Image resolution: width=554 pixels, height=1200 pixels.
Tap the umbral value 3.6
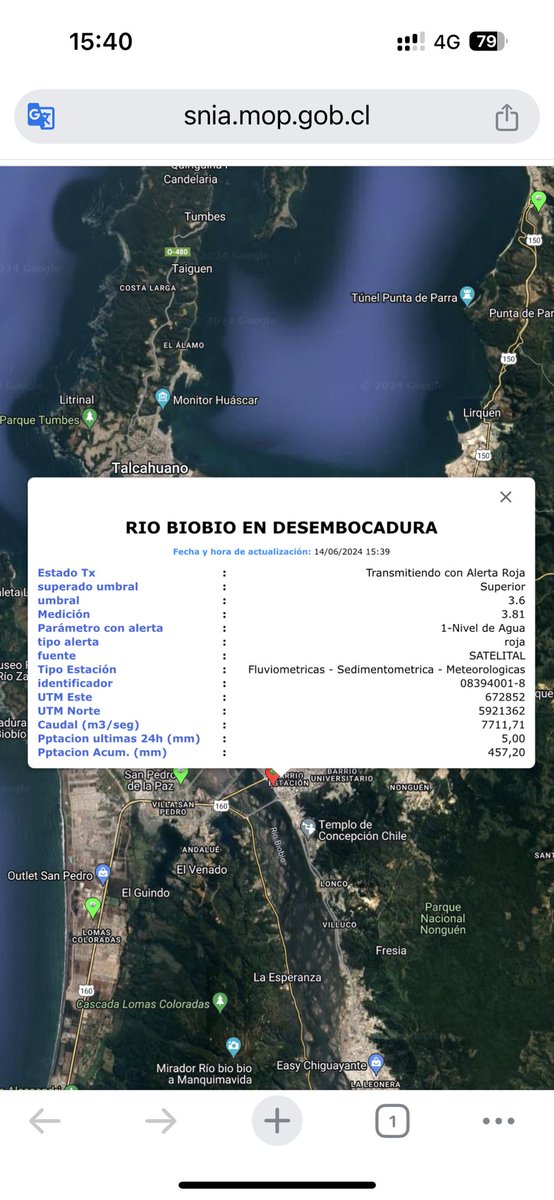pos(516,600)
